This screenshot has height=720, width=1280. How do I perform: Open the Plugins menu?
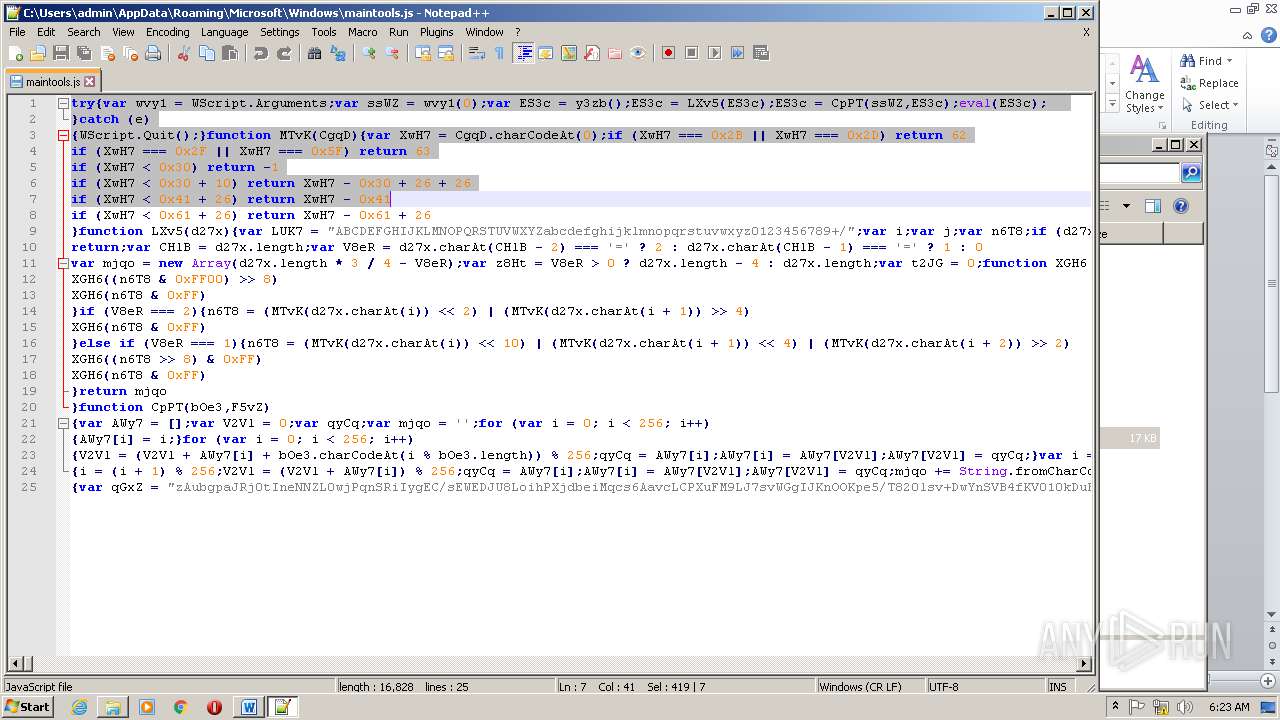436,32
